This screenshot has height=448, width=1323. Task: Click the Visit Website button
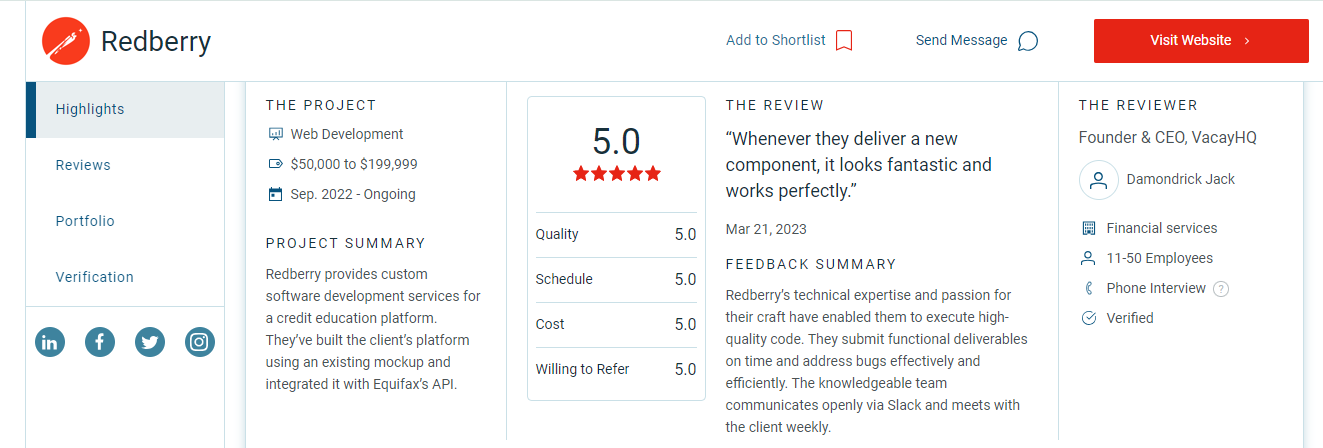[1201, 41]
